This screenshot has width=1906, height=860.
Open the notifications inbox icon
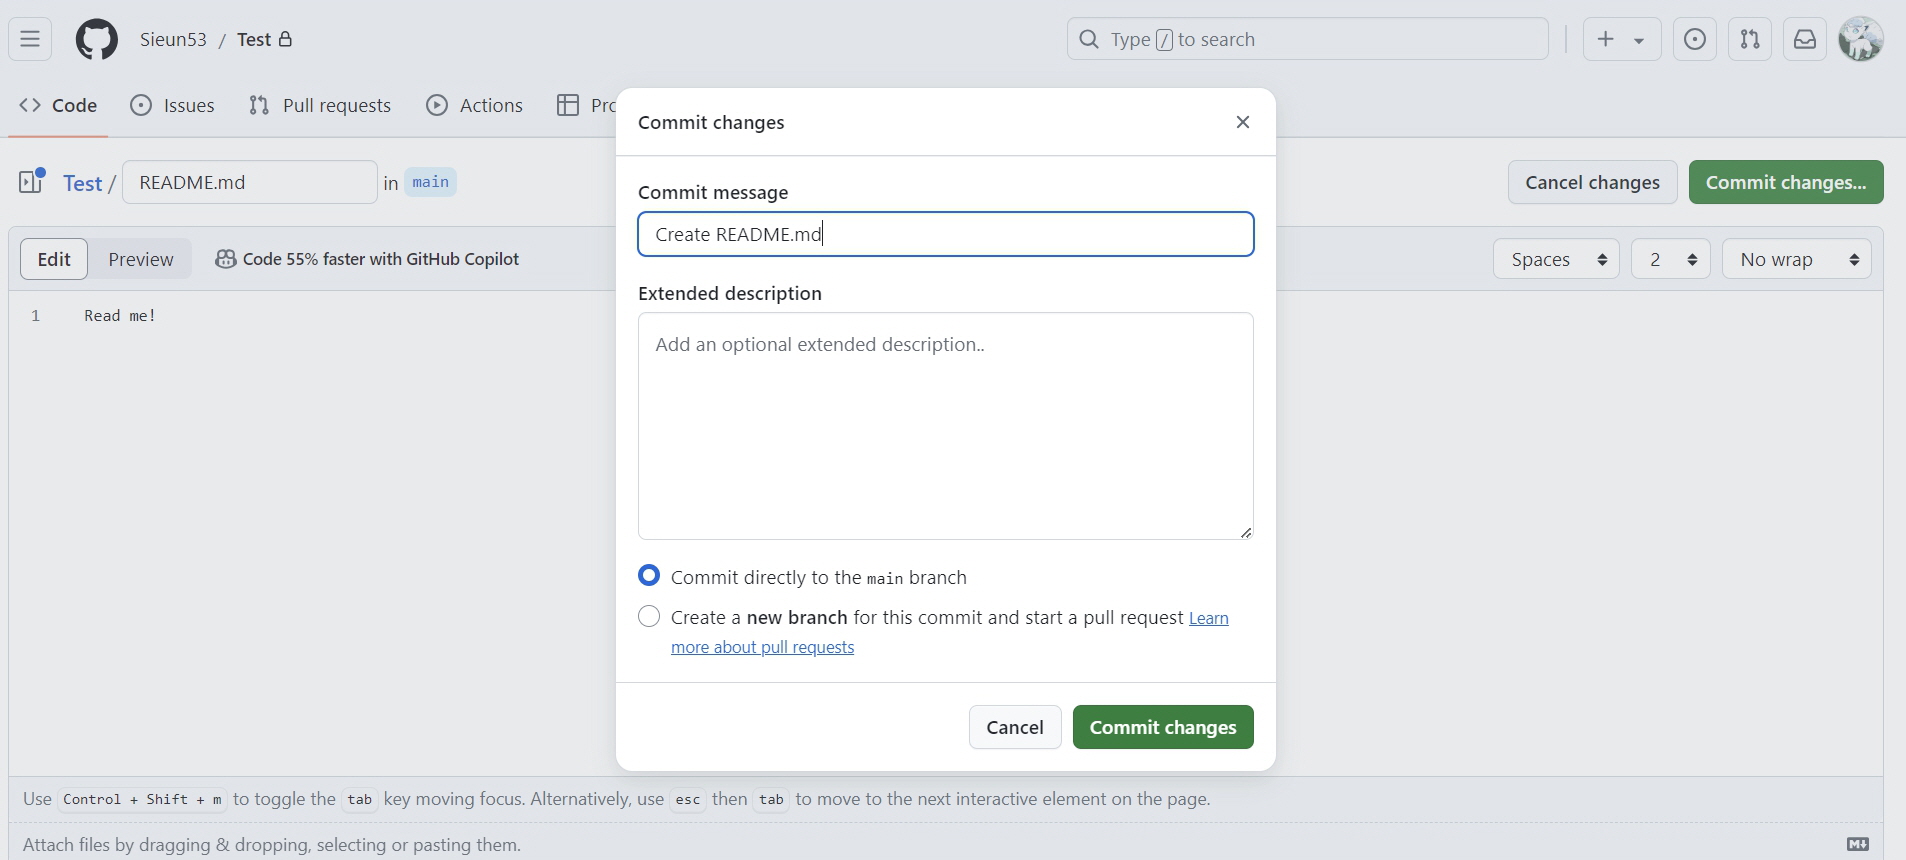pyautogui.click(x=1805, y=39)
